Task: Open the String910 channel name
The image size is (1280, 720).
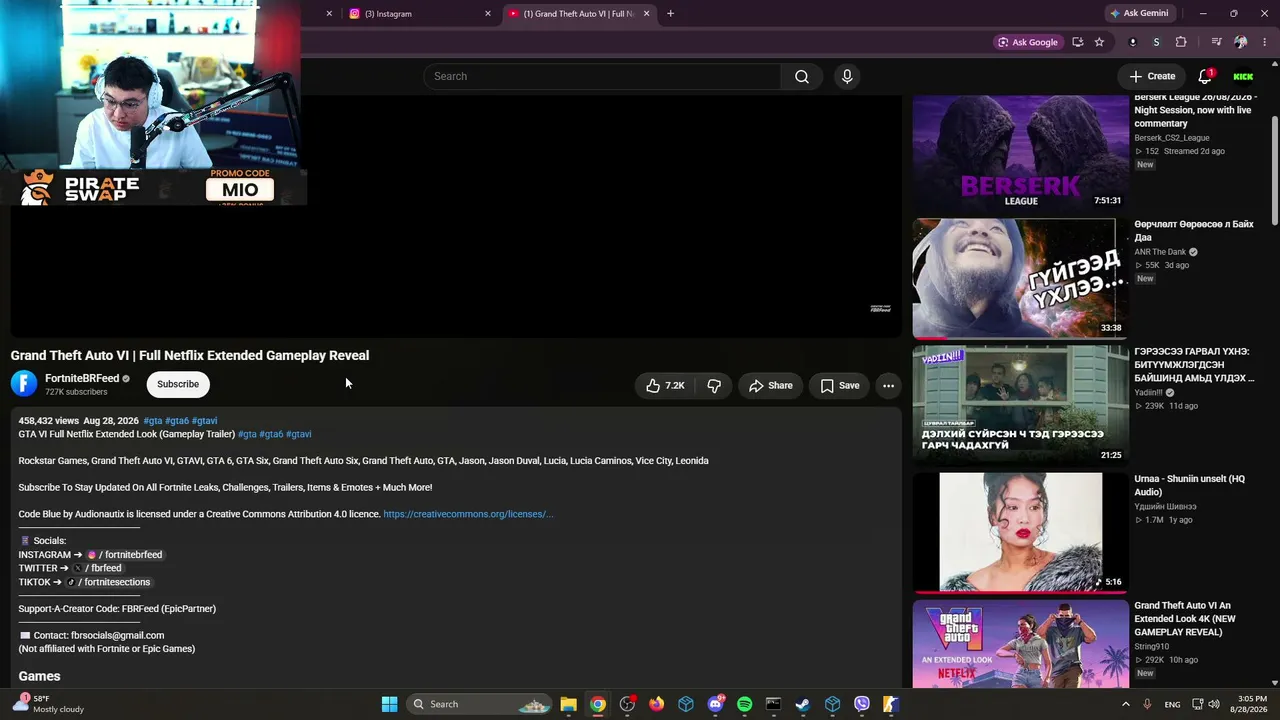Action: click(x=1151, y=646)
